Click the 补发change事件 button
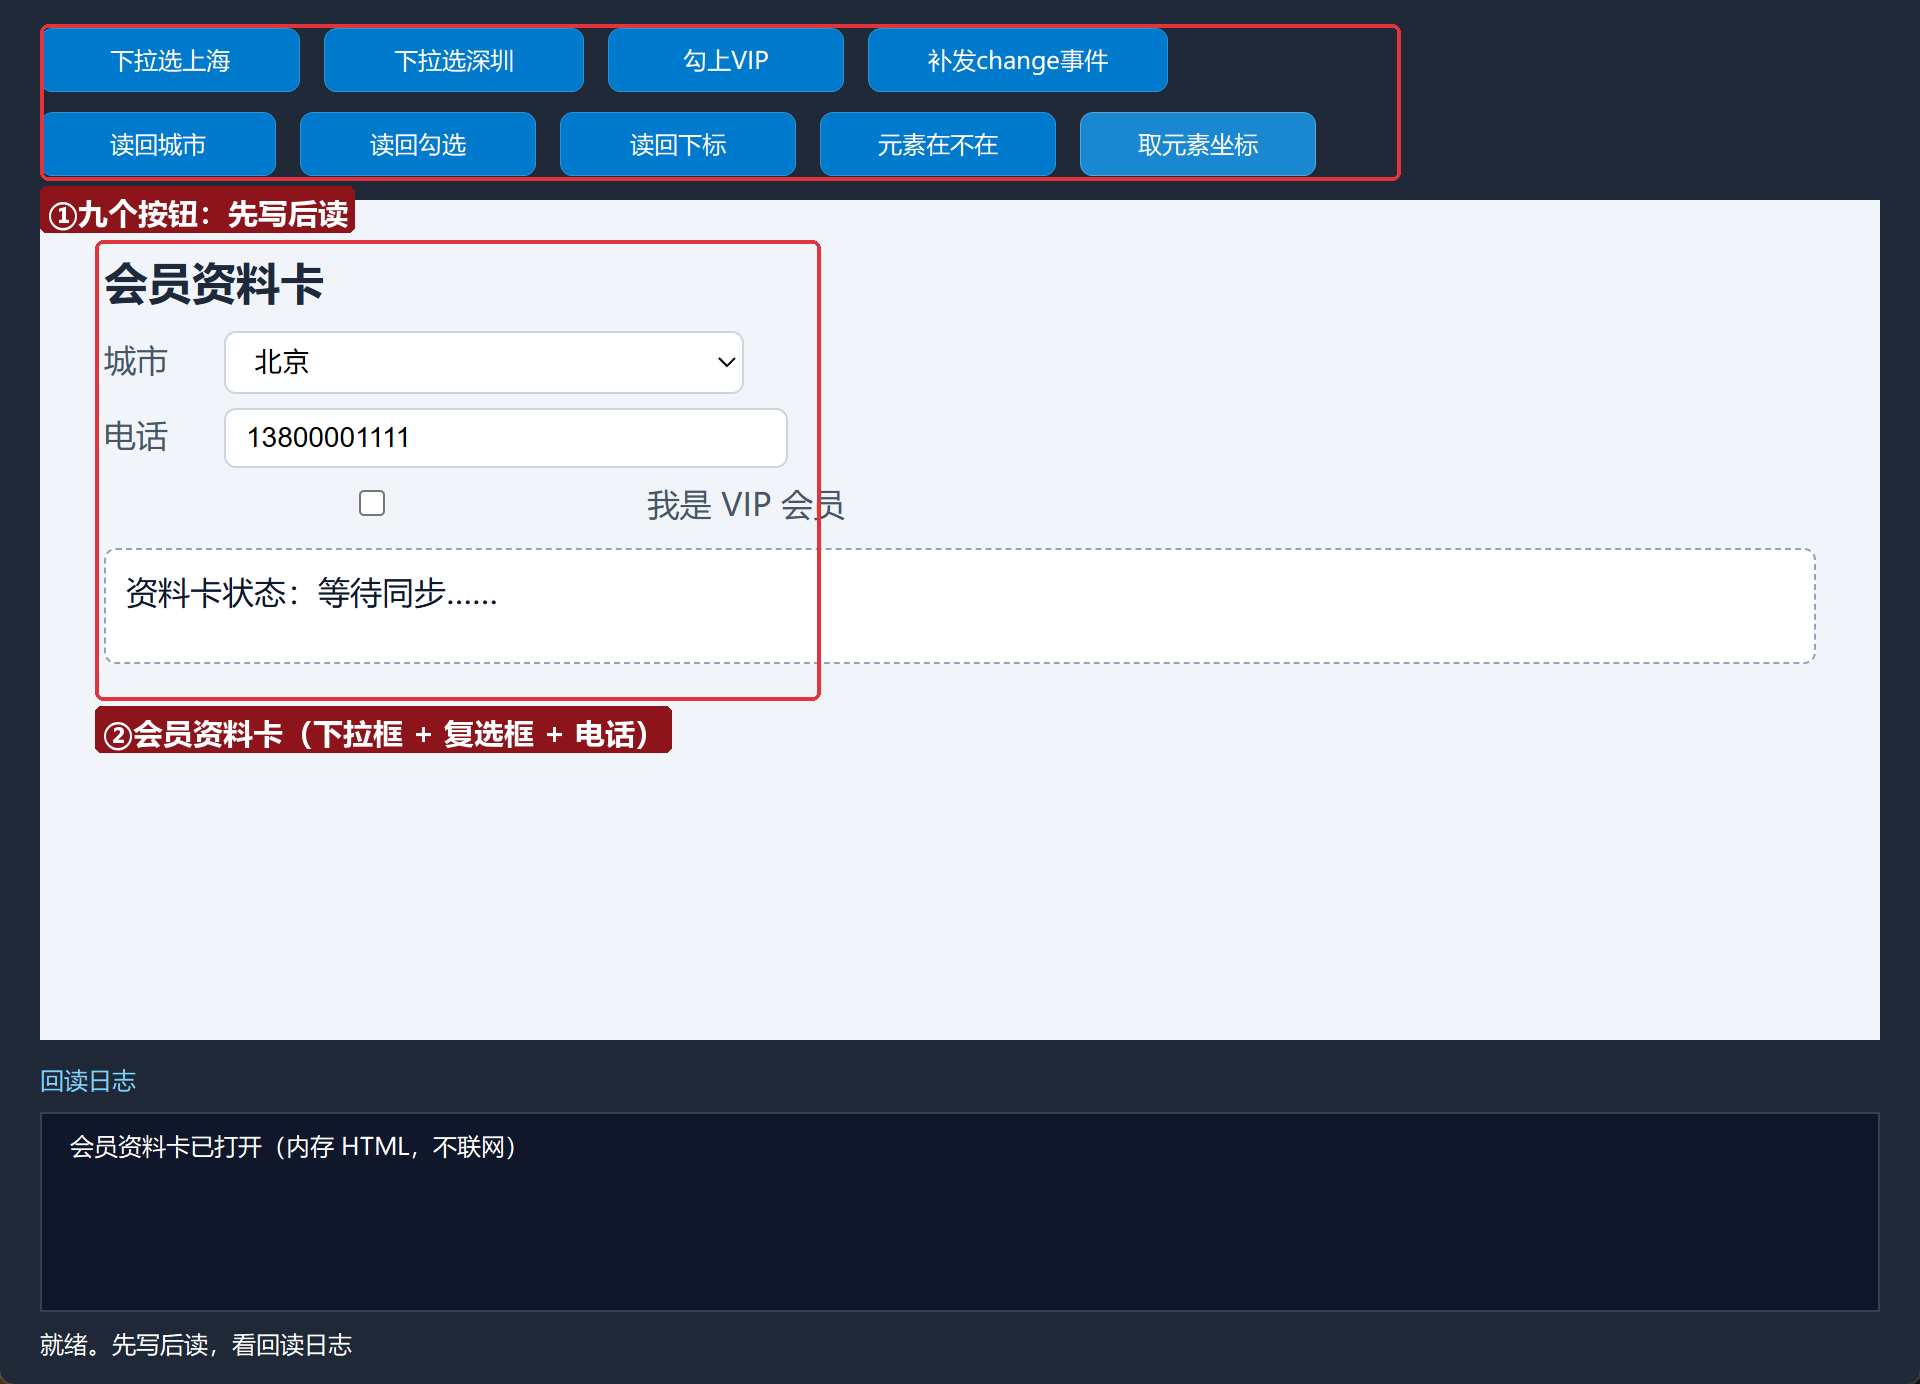Viewport: 1920px width, 1384px height. (x=1018, y=60)
